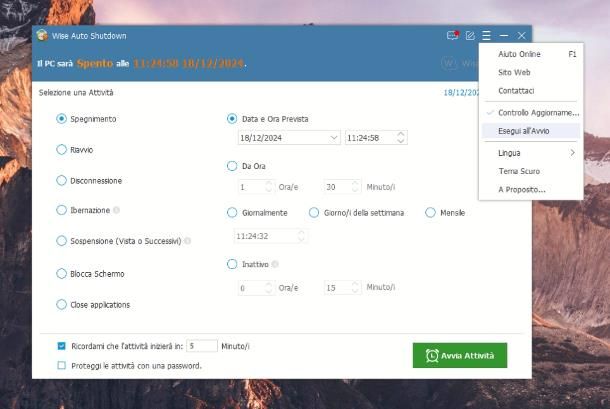Click the Inattivo hours stepper showing 0

point(268,288)
